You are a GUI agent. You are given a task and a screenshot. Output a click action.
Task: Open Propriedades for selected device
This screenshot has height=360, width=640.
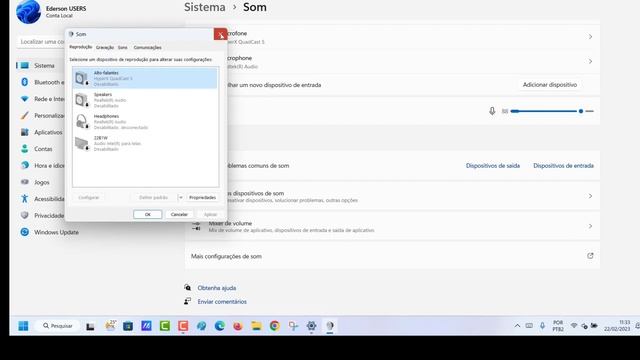click(x=202, y=198)
